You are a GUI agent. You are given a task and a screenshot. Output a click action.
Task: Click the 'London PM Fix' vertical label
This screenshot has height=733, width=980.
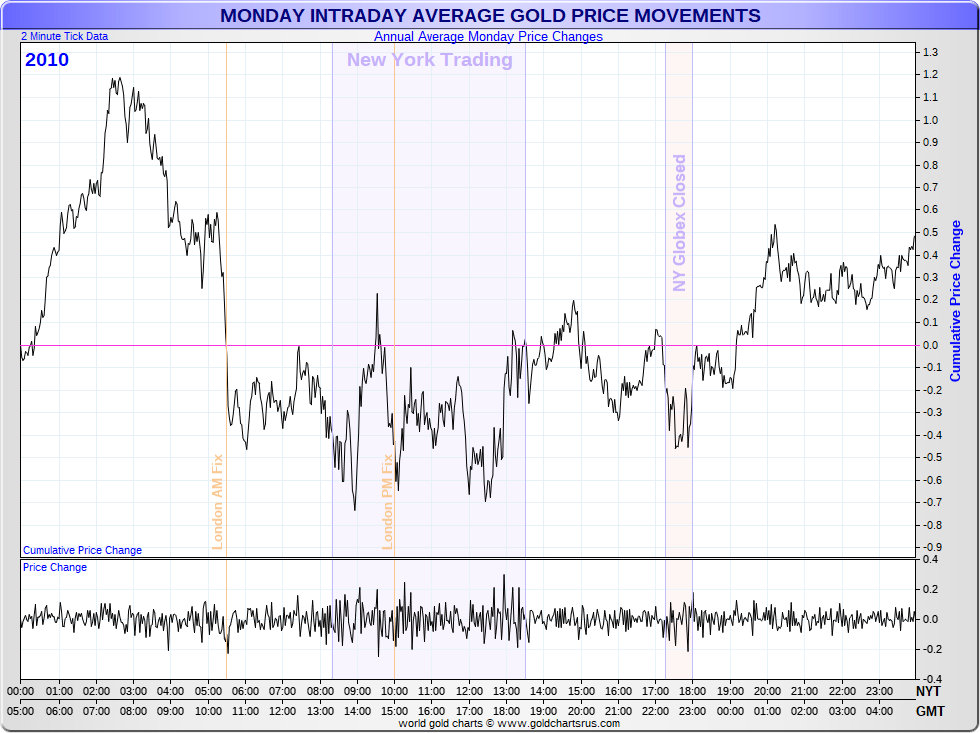(x=388, y=502)
